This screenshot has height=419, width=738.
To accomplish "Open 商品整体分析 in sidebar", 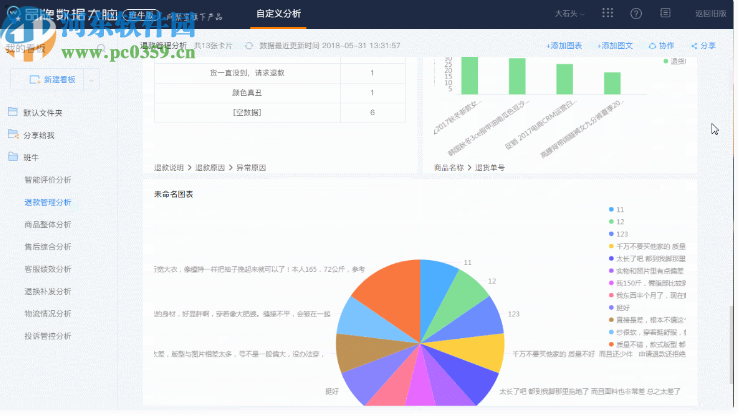I will pyautogui.click(x=48, y=225).
